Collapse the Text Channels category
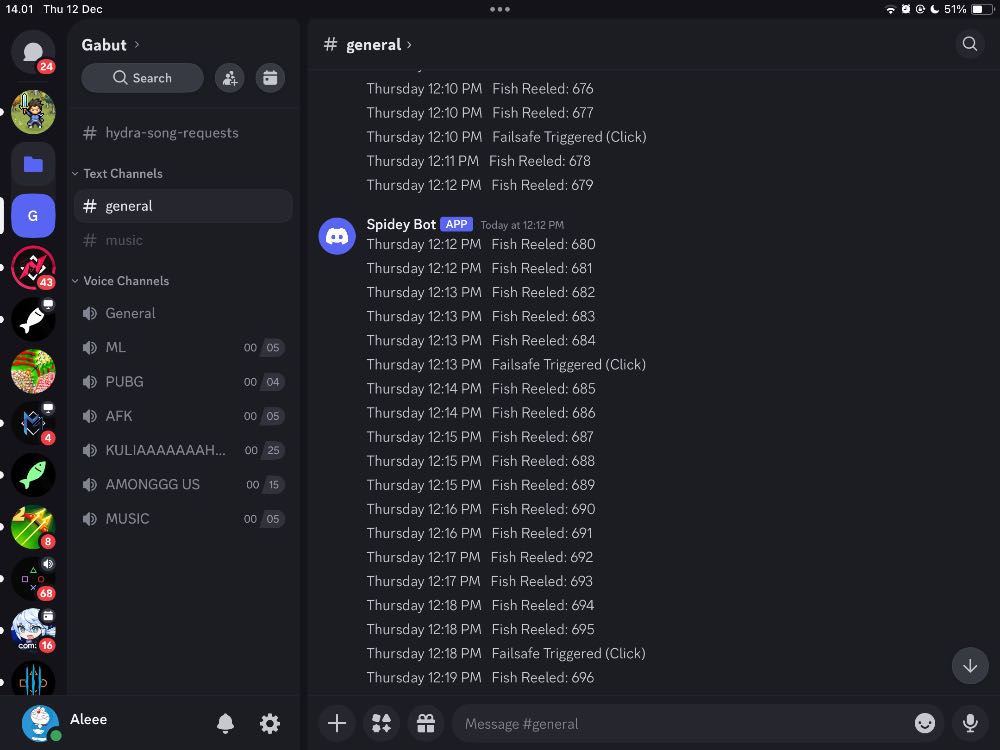Viewport: 1000px width, 750px height. (x=118, y=173)
